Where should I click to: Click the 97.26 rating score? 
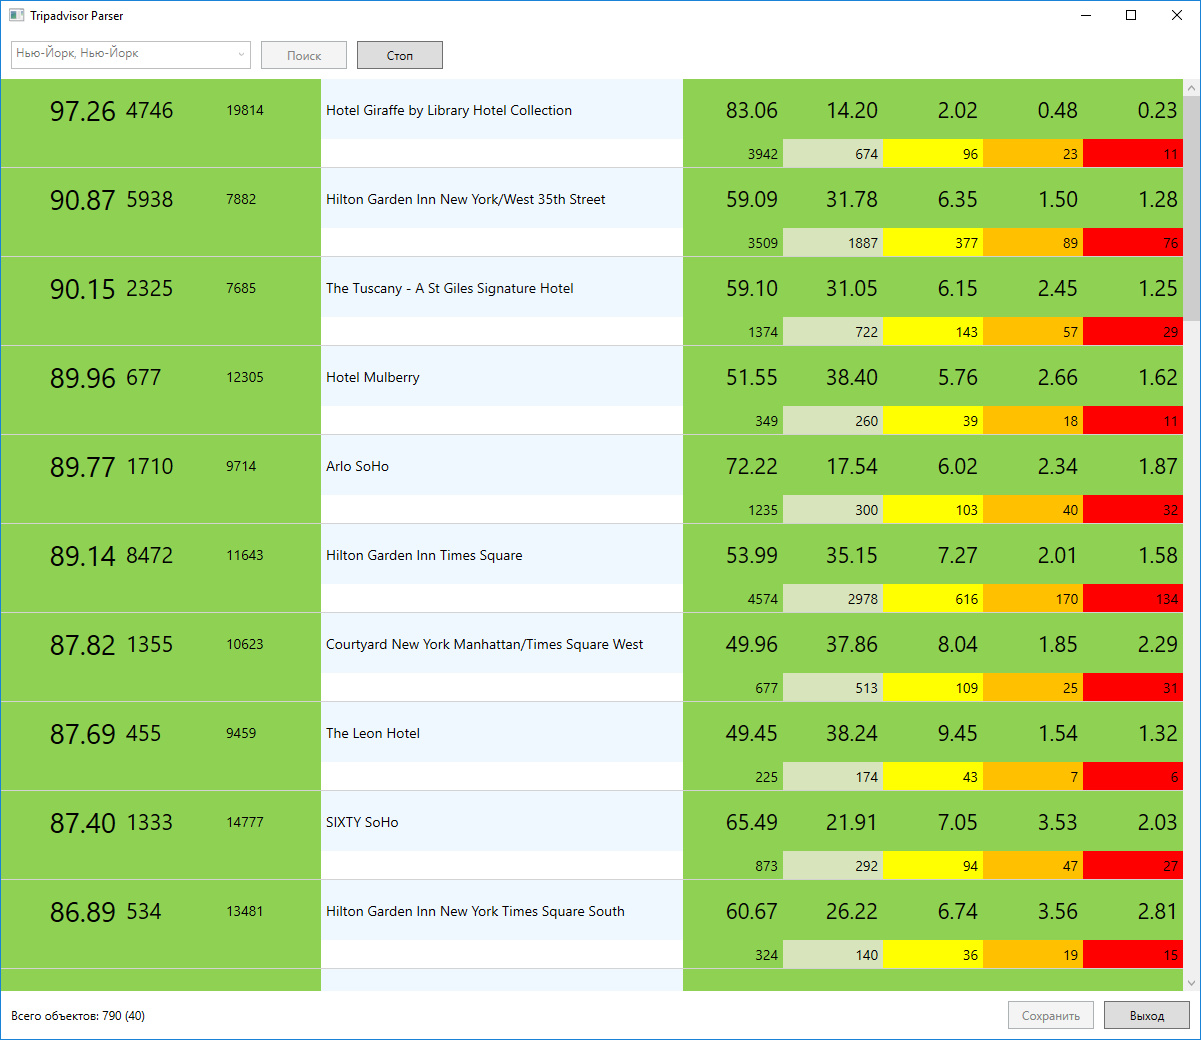coord(83,111)
